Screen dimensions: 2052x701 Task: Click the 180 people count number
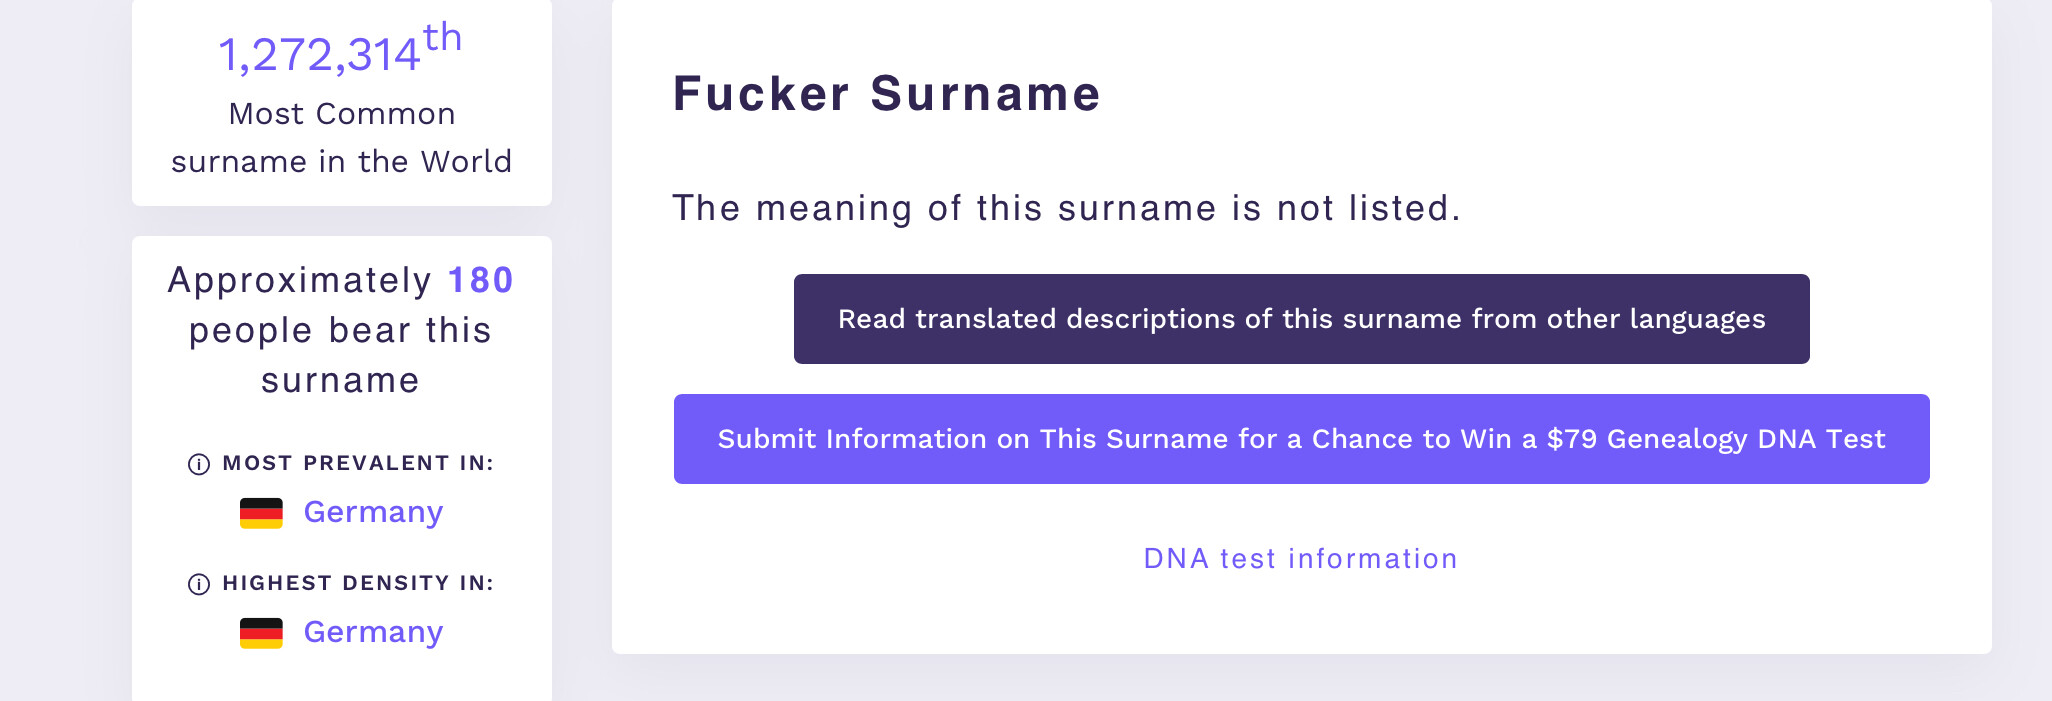pyautogui.click(x=480, y=280)
